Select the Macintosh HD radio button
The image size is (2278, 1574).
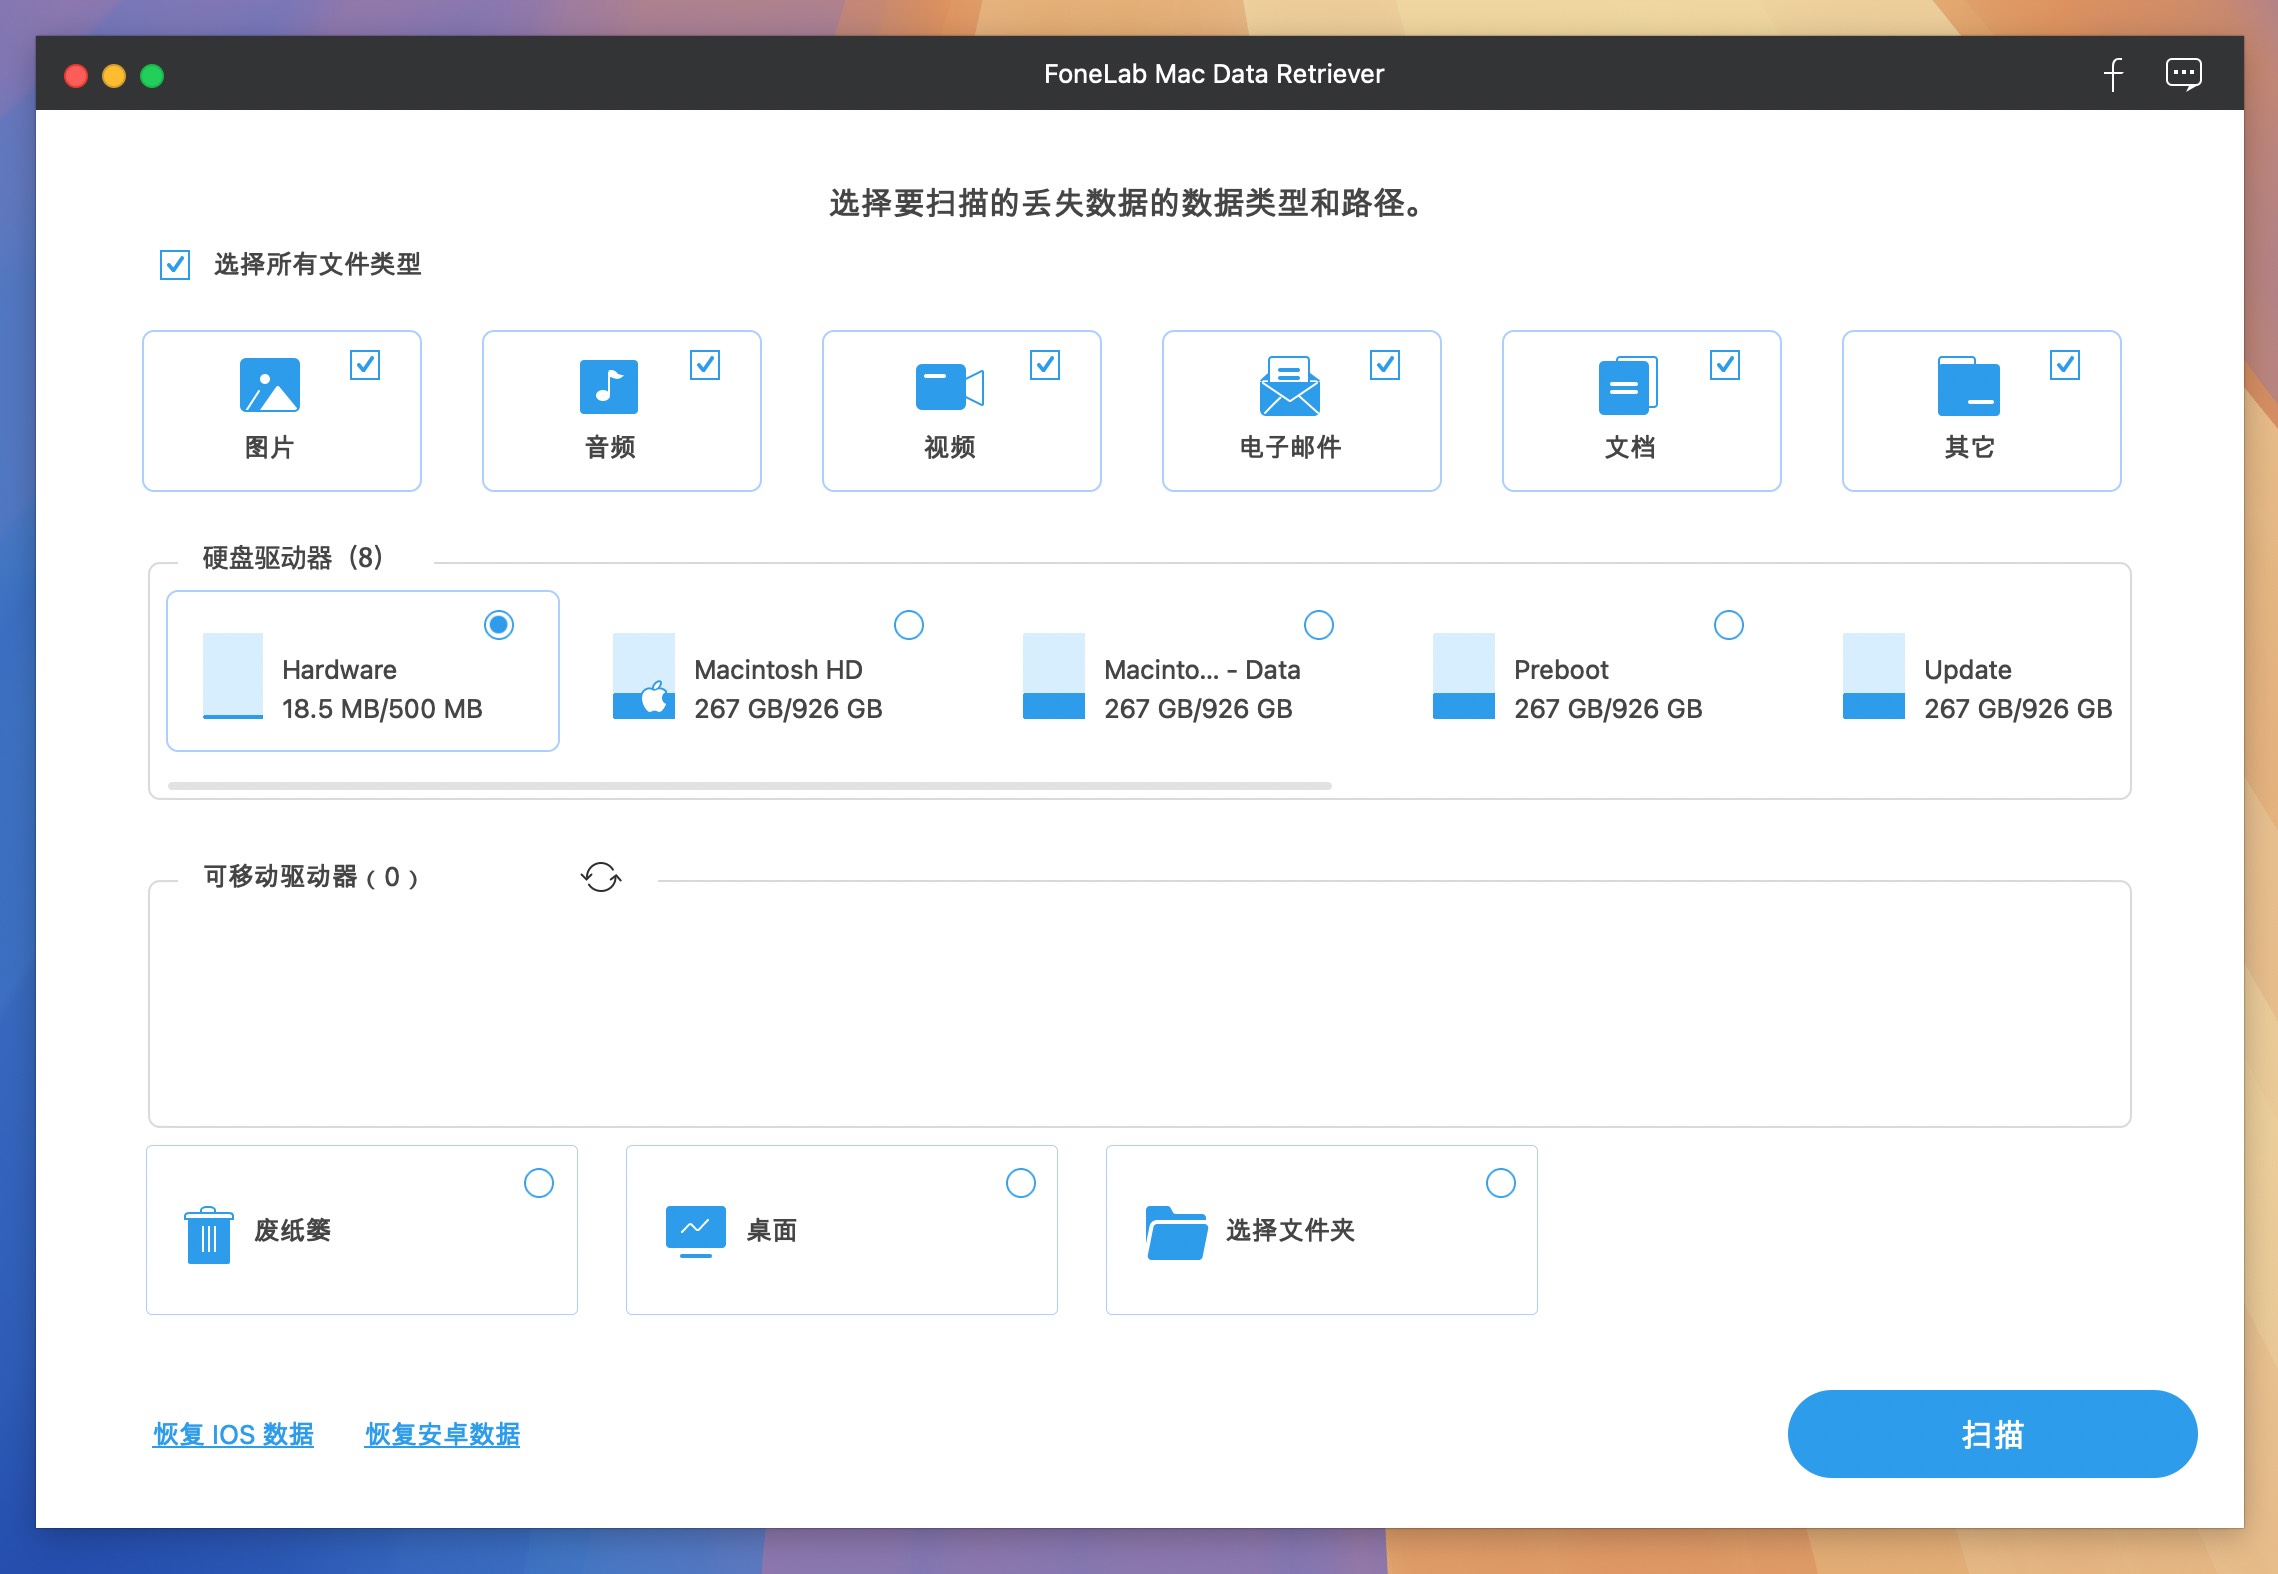(x=909, y=625)
